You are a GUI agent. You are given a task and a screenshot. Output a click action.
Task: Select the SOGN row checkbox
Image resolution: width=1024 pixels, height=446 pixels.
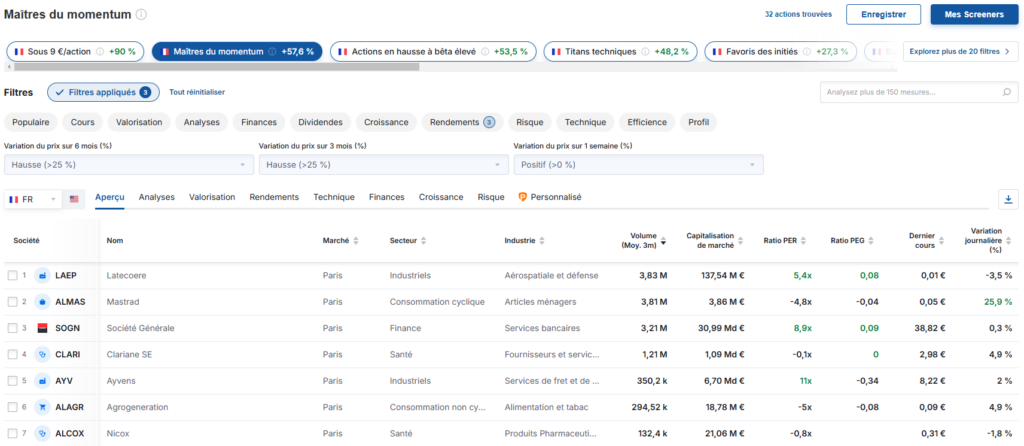click(x=12, y=327)
